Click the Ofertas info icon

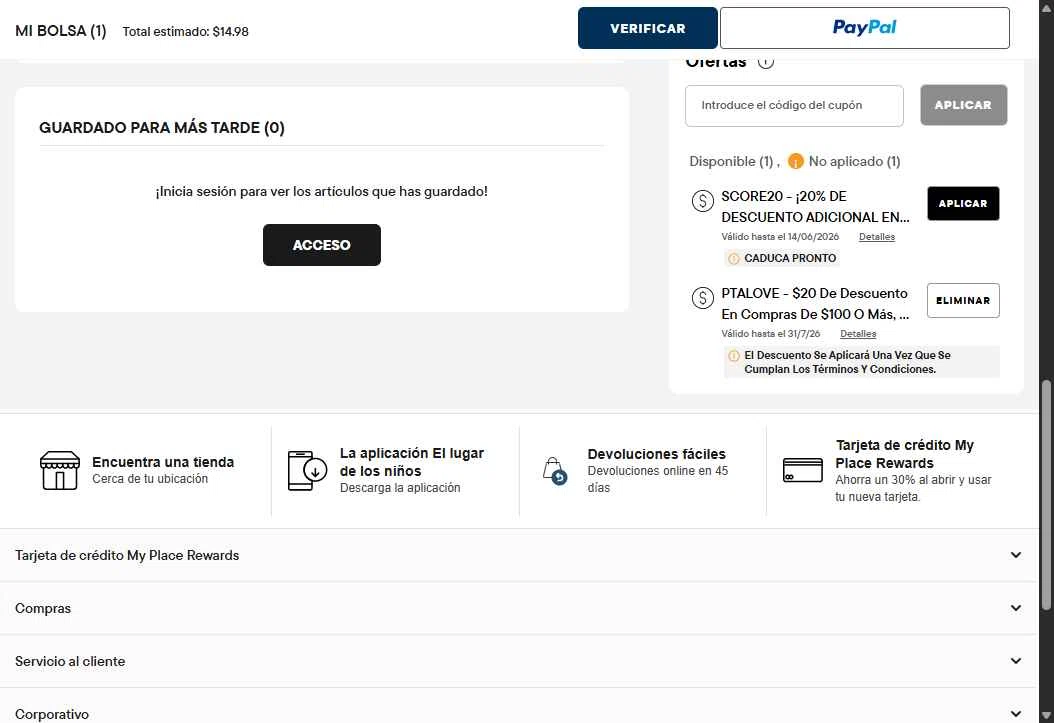click(x=766, y=62)
